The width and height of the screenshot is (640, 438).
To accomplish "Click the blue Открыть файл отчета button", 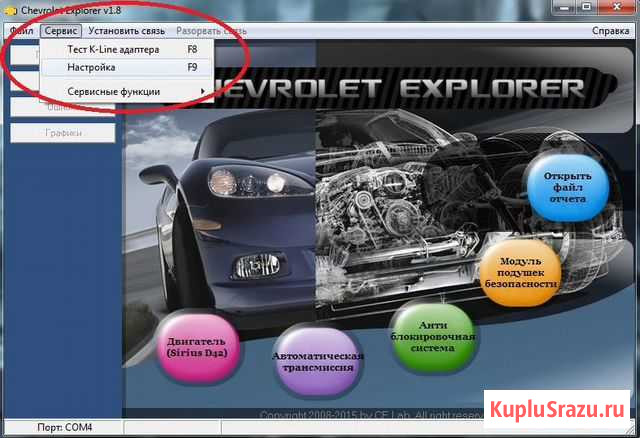I will [x=567, y=188].
